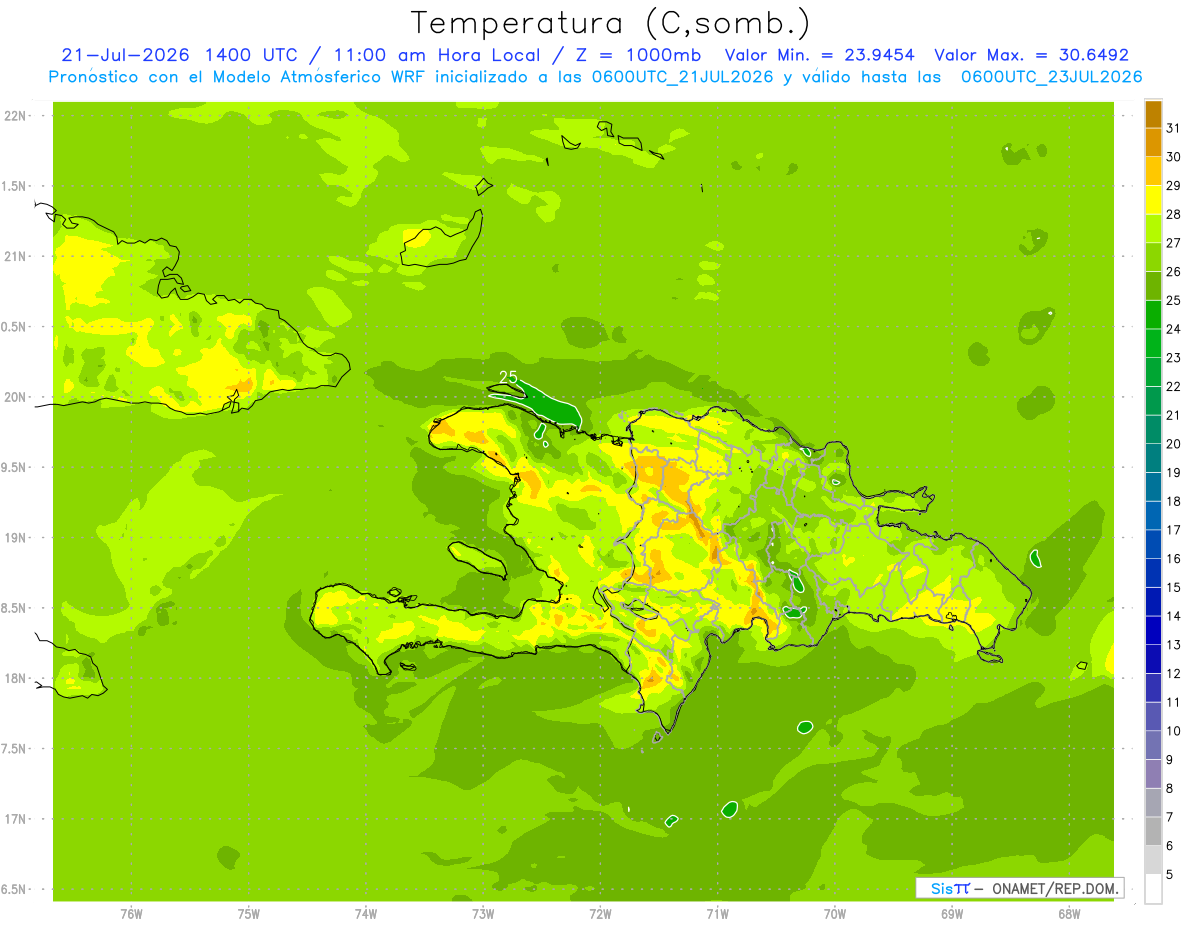Click the '73W' longitude label

[483, 914]
